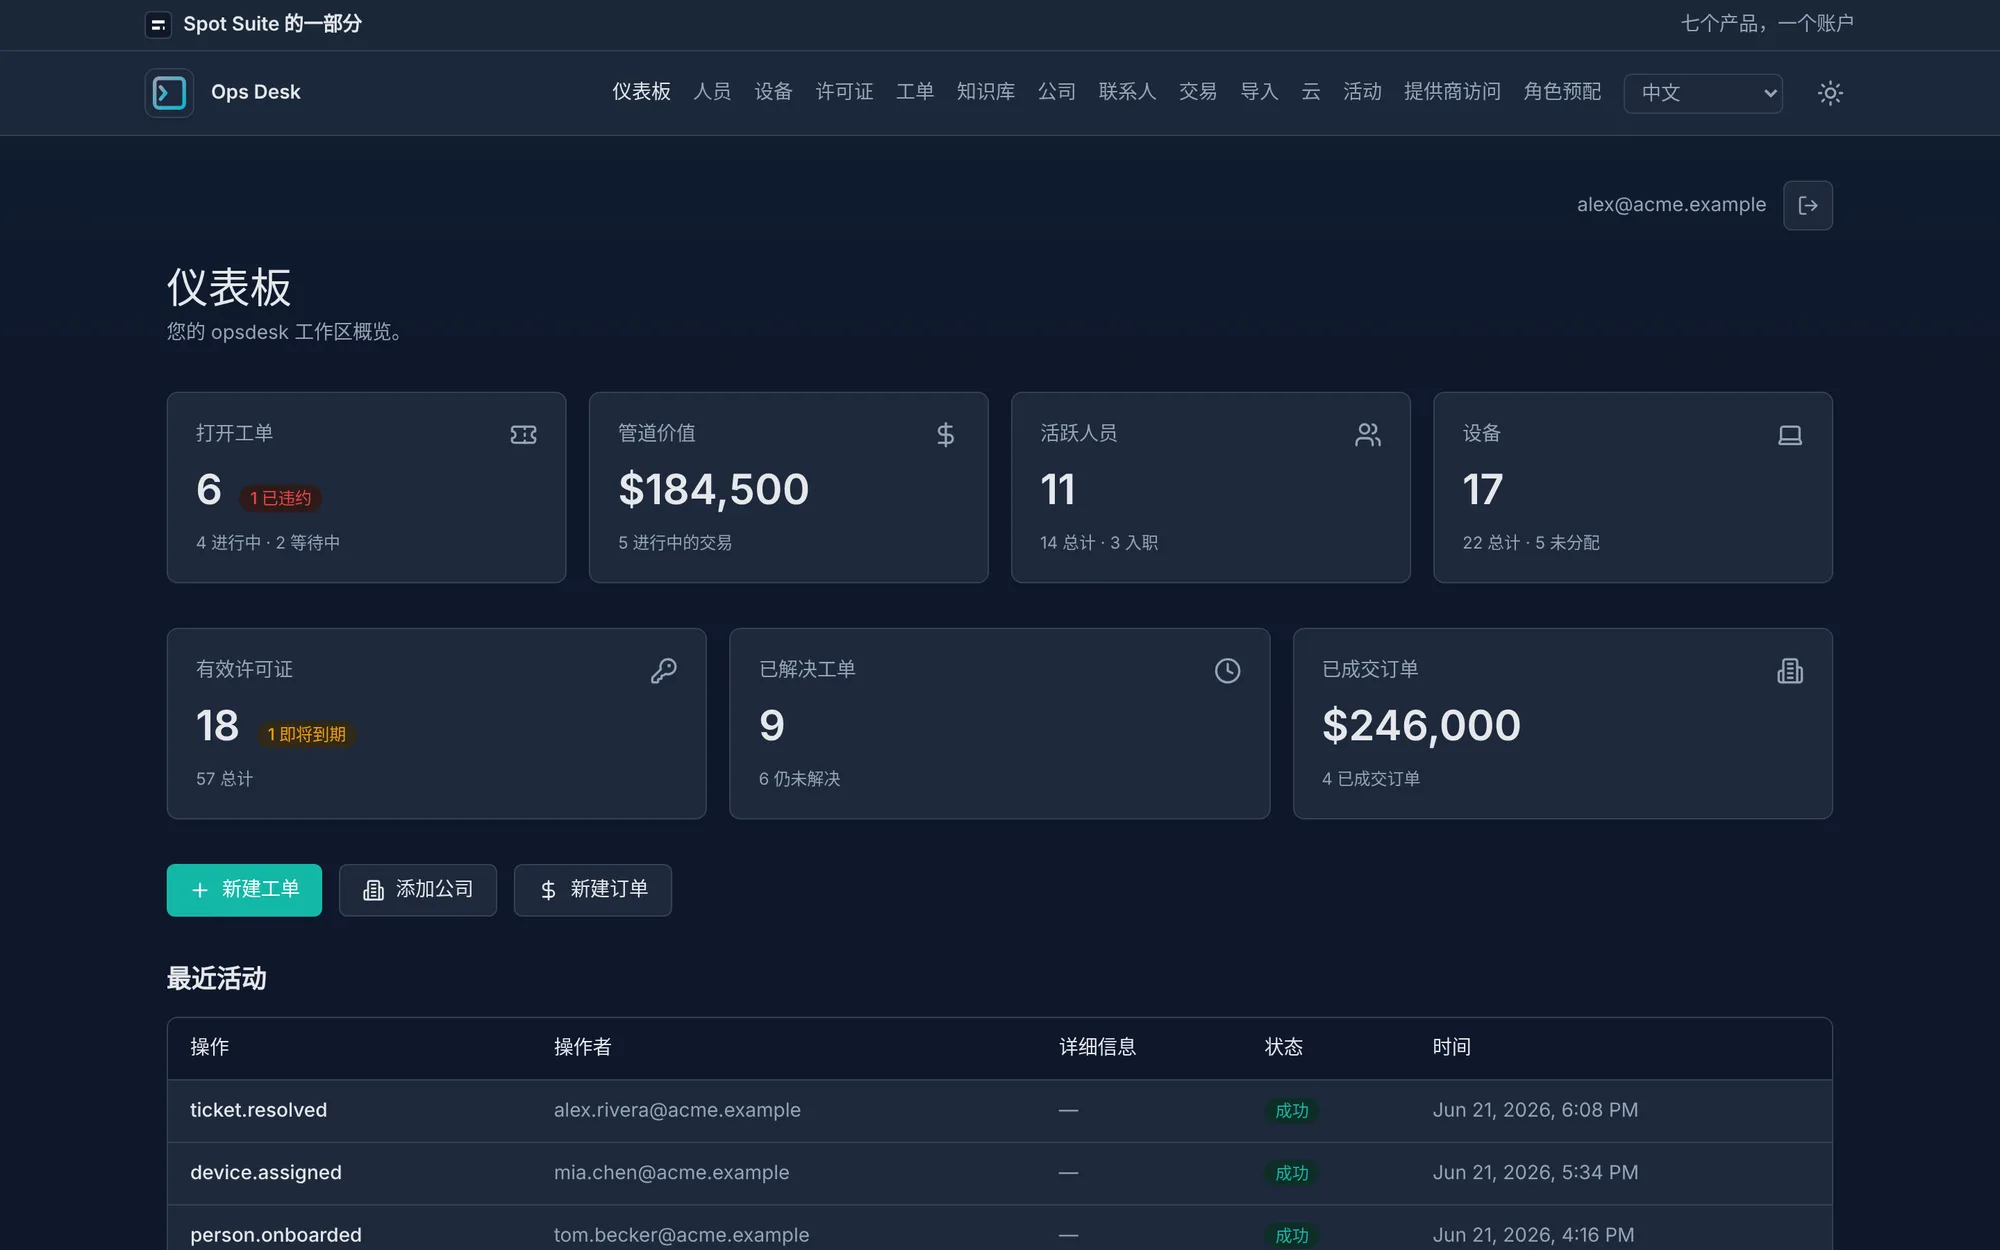Click the $184,500 pipeline value
Image resolution: width=2000 pixels, height=1250 pixels.
pyautogui.click(x=714, y=490)
